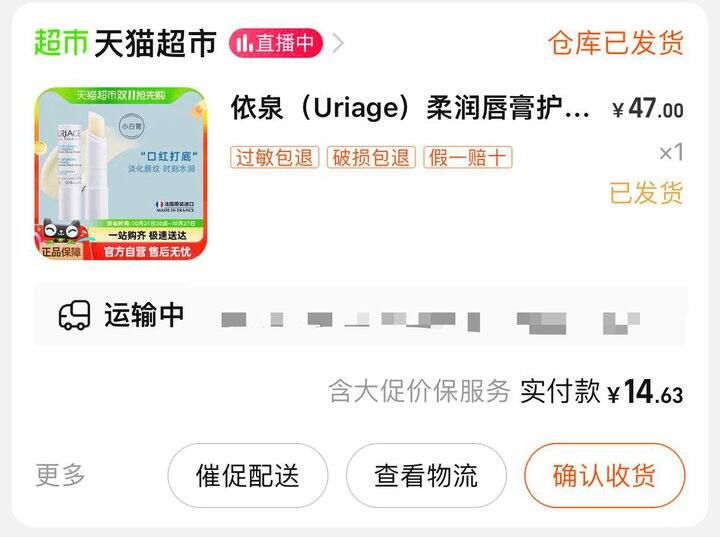This screenshot has height=537, width=720.
Task: Expand store page via chevron arrow
Action: [x=338, y=44]
